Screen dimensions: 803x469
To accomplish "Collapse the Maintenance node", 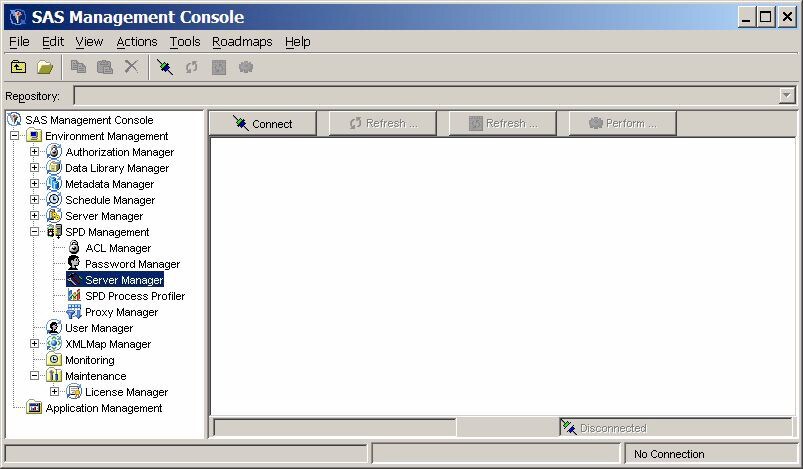I will click(x=34, y=375).
